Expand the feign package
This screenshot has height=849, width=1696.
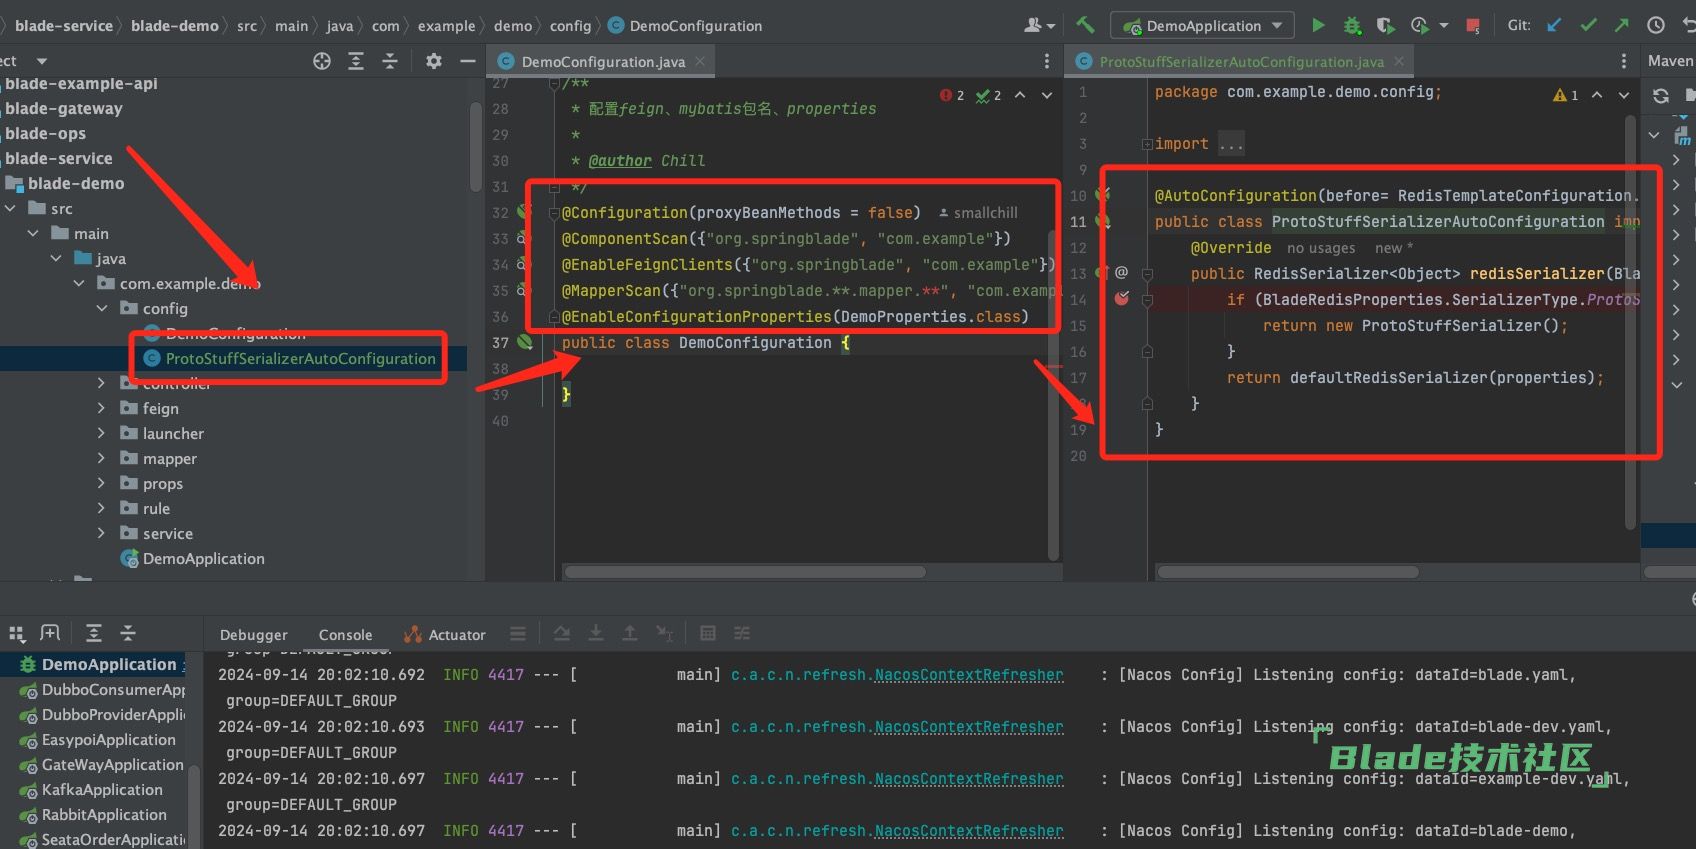point(101,408)
